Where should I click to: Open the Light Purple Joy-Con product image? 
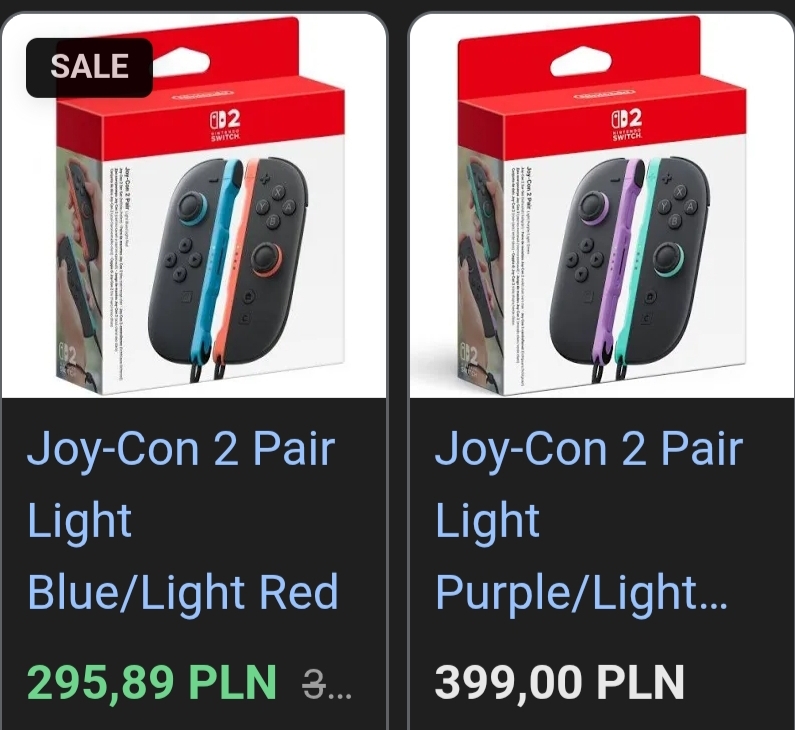[602, 205]
